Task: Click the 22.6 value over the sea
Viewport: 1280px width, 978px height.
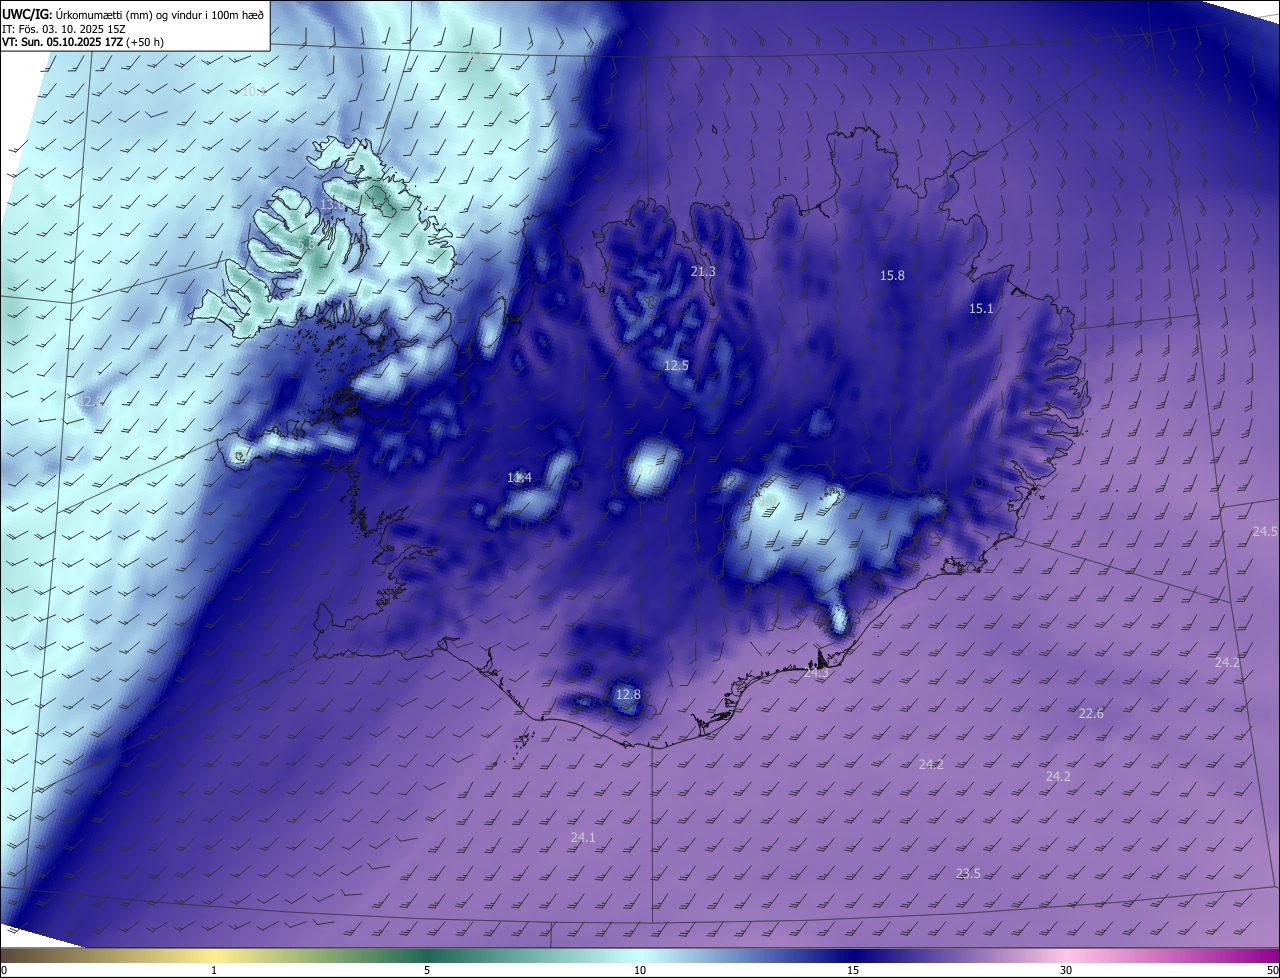Action: pyautogui.click(x=1091, y=713)
